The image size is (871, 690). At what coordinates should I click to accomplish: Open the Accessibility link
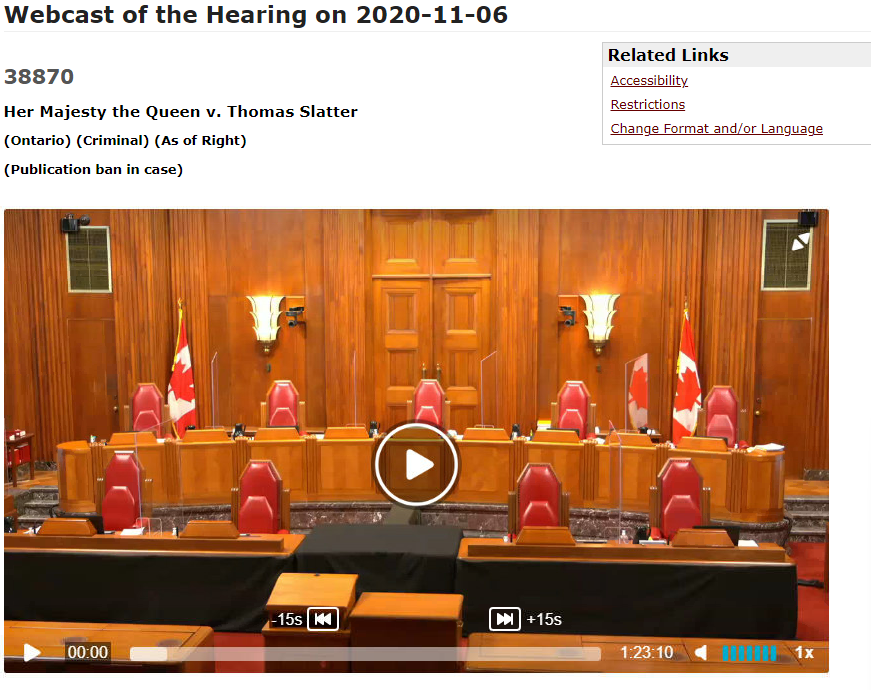(649, 81)
